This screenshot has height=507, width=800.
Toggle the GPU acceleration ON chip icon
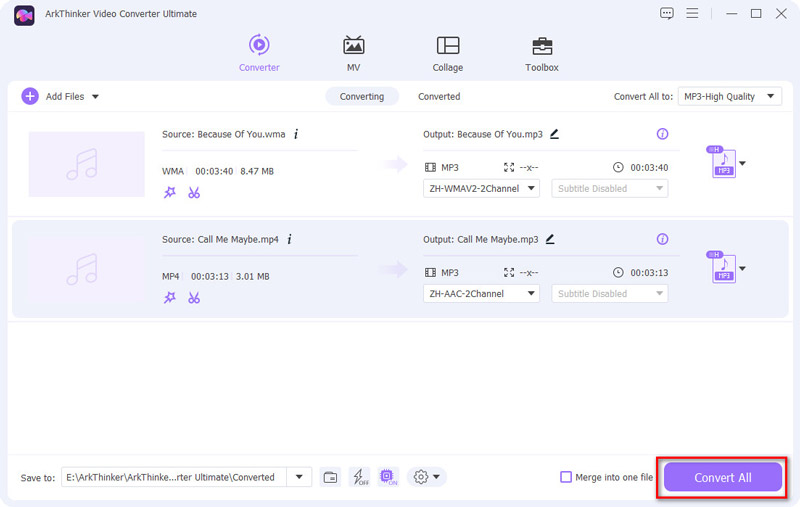pyautogui.click(x=388, y=477)
